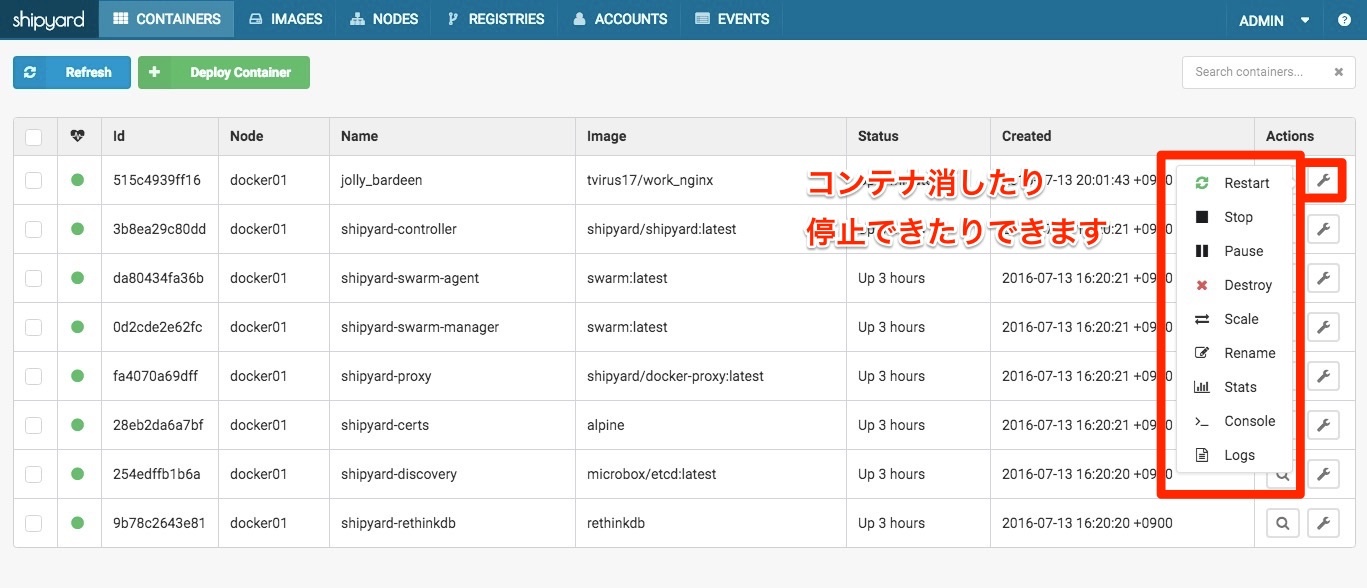Screen dimensions: 1367x588
Task: Click the wrench icon for shipyard-rethinkdb row
Action: click(1322, 523)
